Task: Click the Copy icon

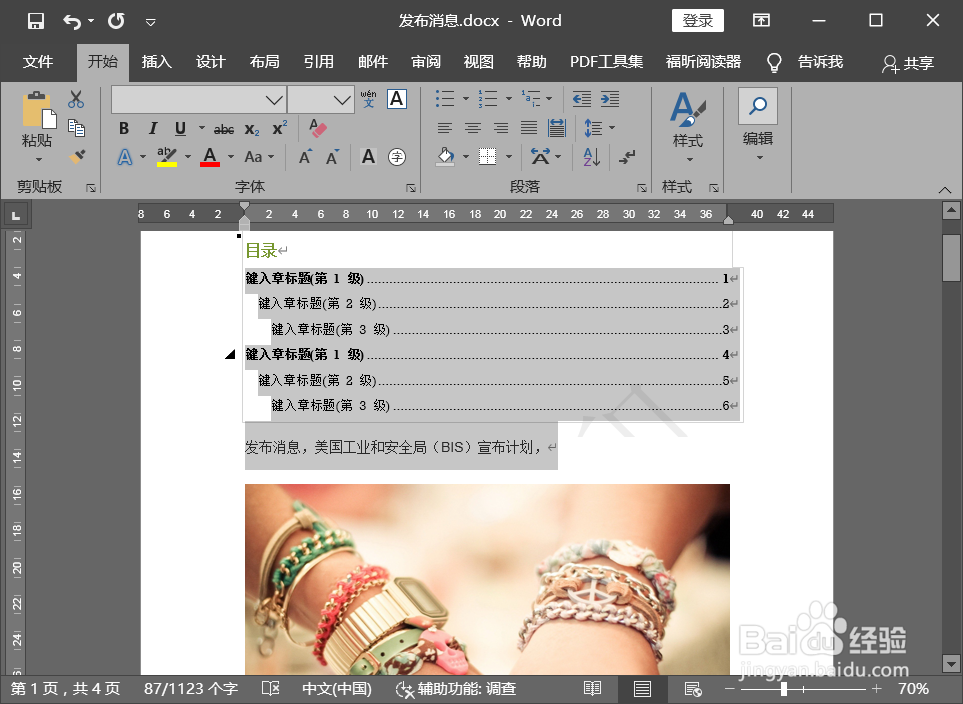Action: click(77, 128)
